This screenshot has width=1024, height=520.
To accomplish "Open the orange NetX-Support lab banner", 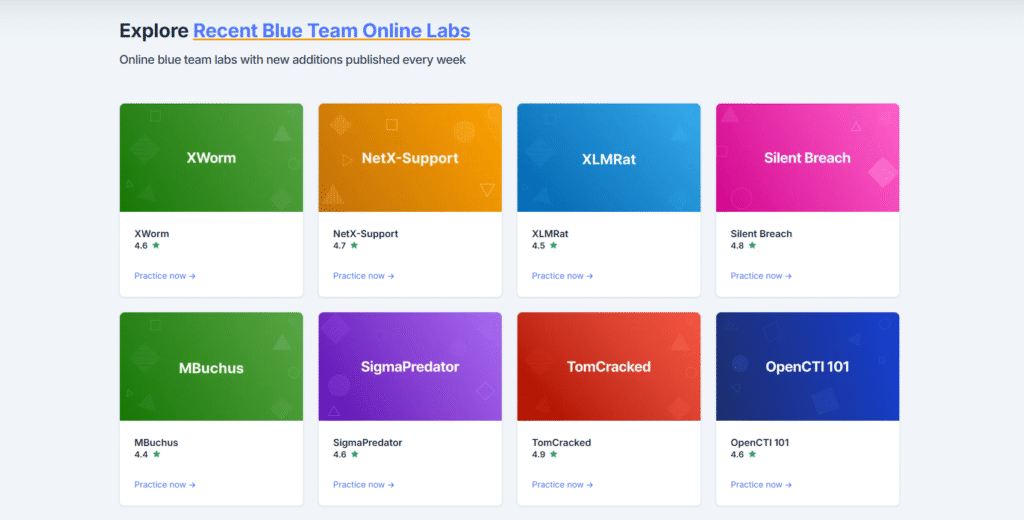I will (x=410, y=157).
